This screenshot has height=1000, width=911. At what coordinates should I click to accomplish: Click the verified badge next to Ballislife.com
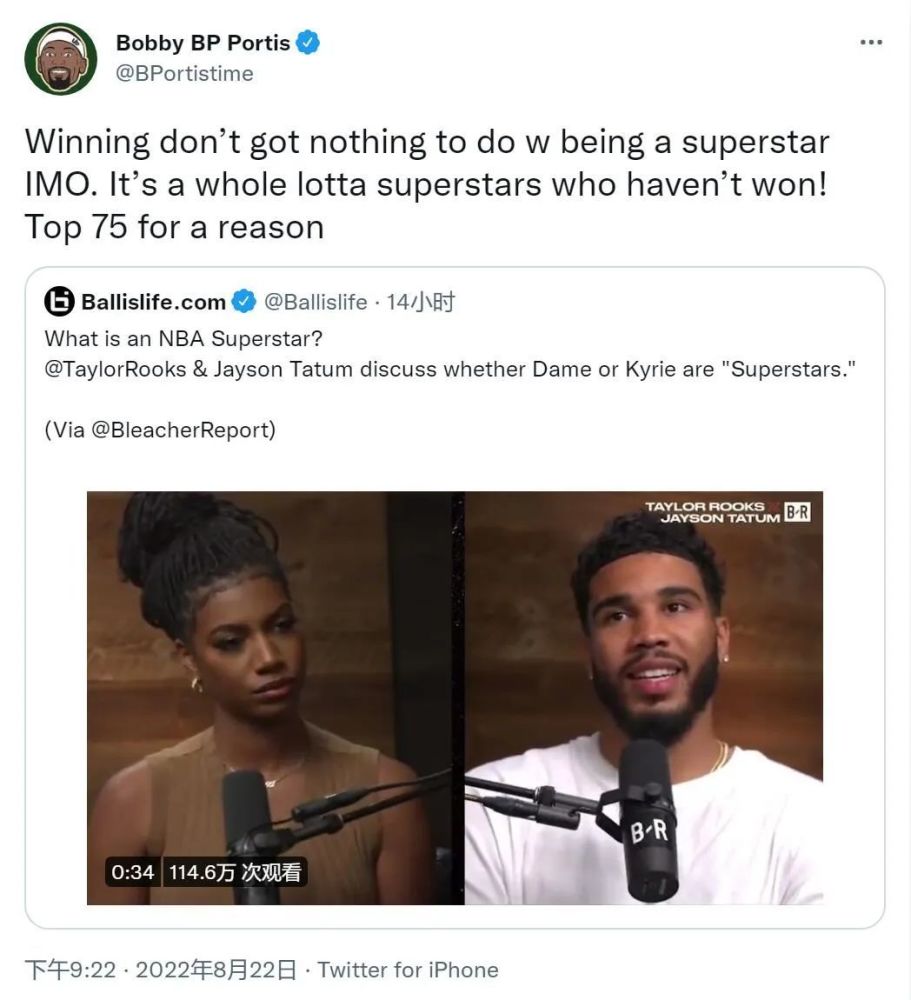(x=243, y=302)
